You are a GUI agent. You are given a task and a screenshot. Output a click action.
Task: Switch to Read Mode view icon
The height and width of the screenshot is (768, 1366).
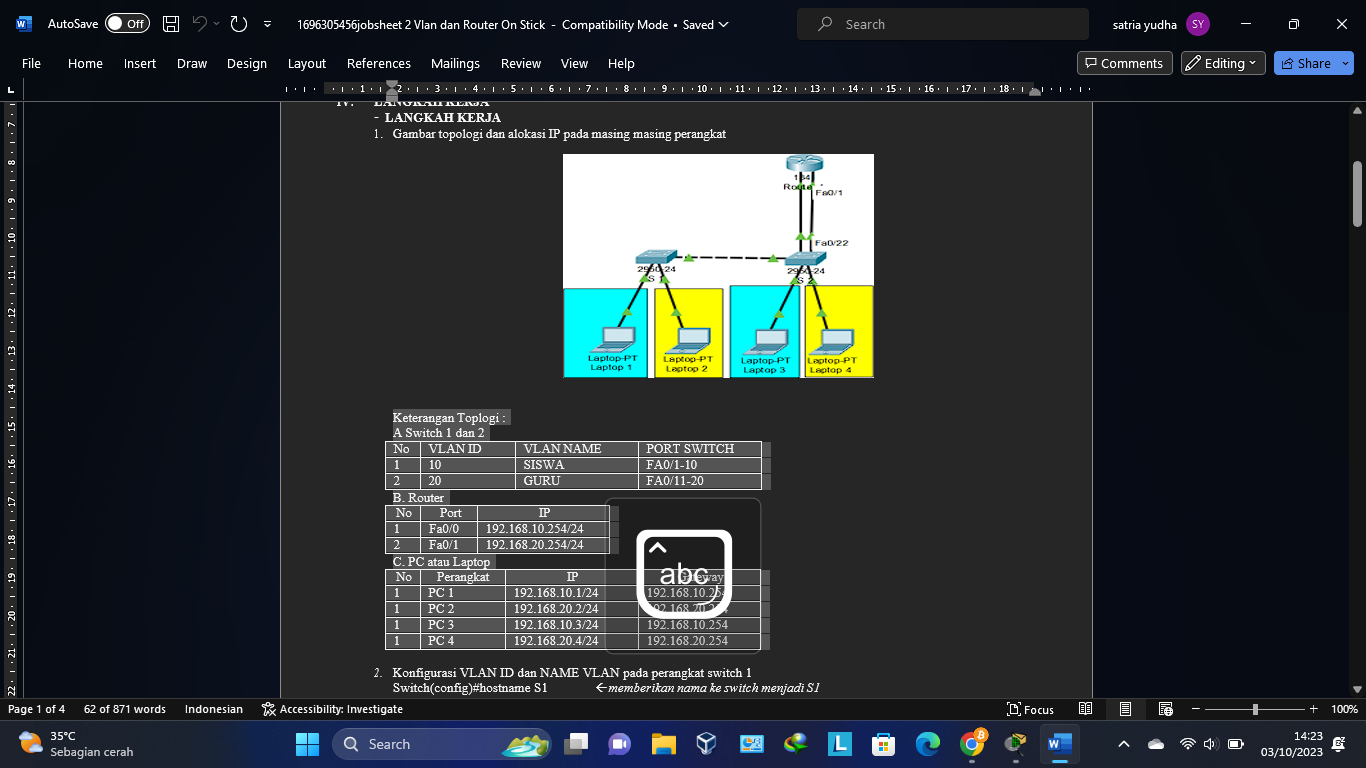pos(1085,709)
